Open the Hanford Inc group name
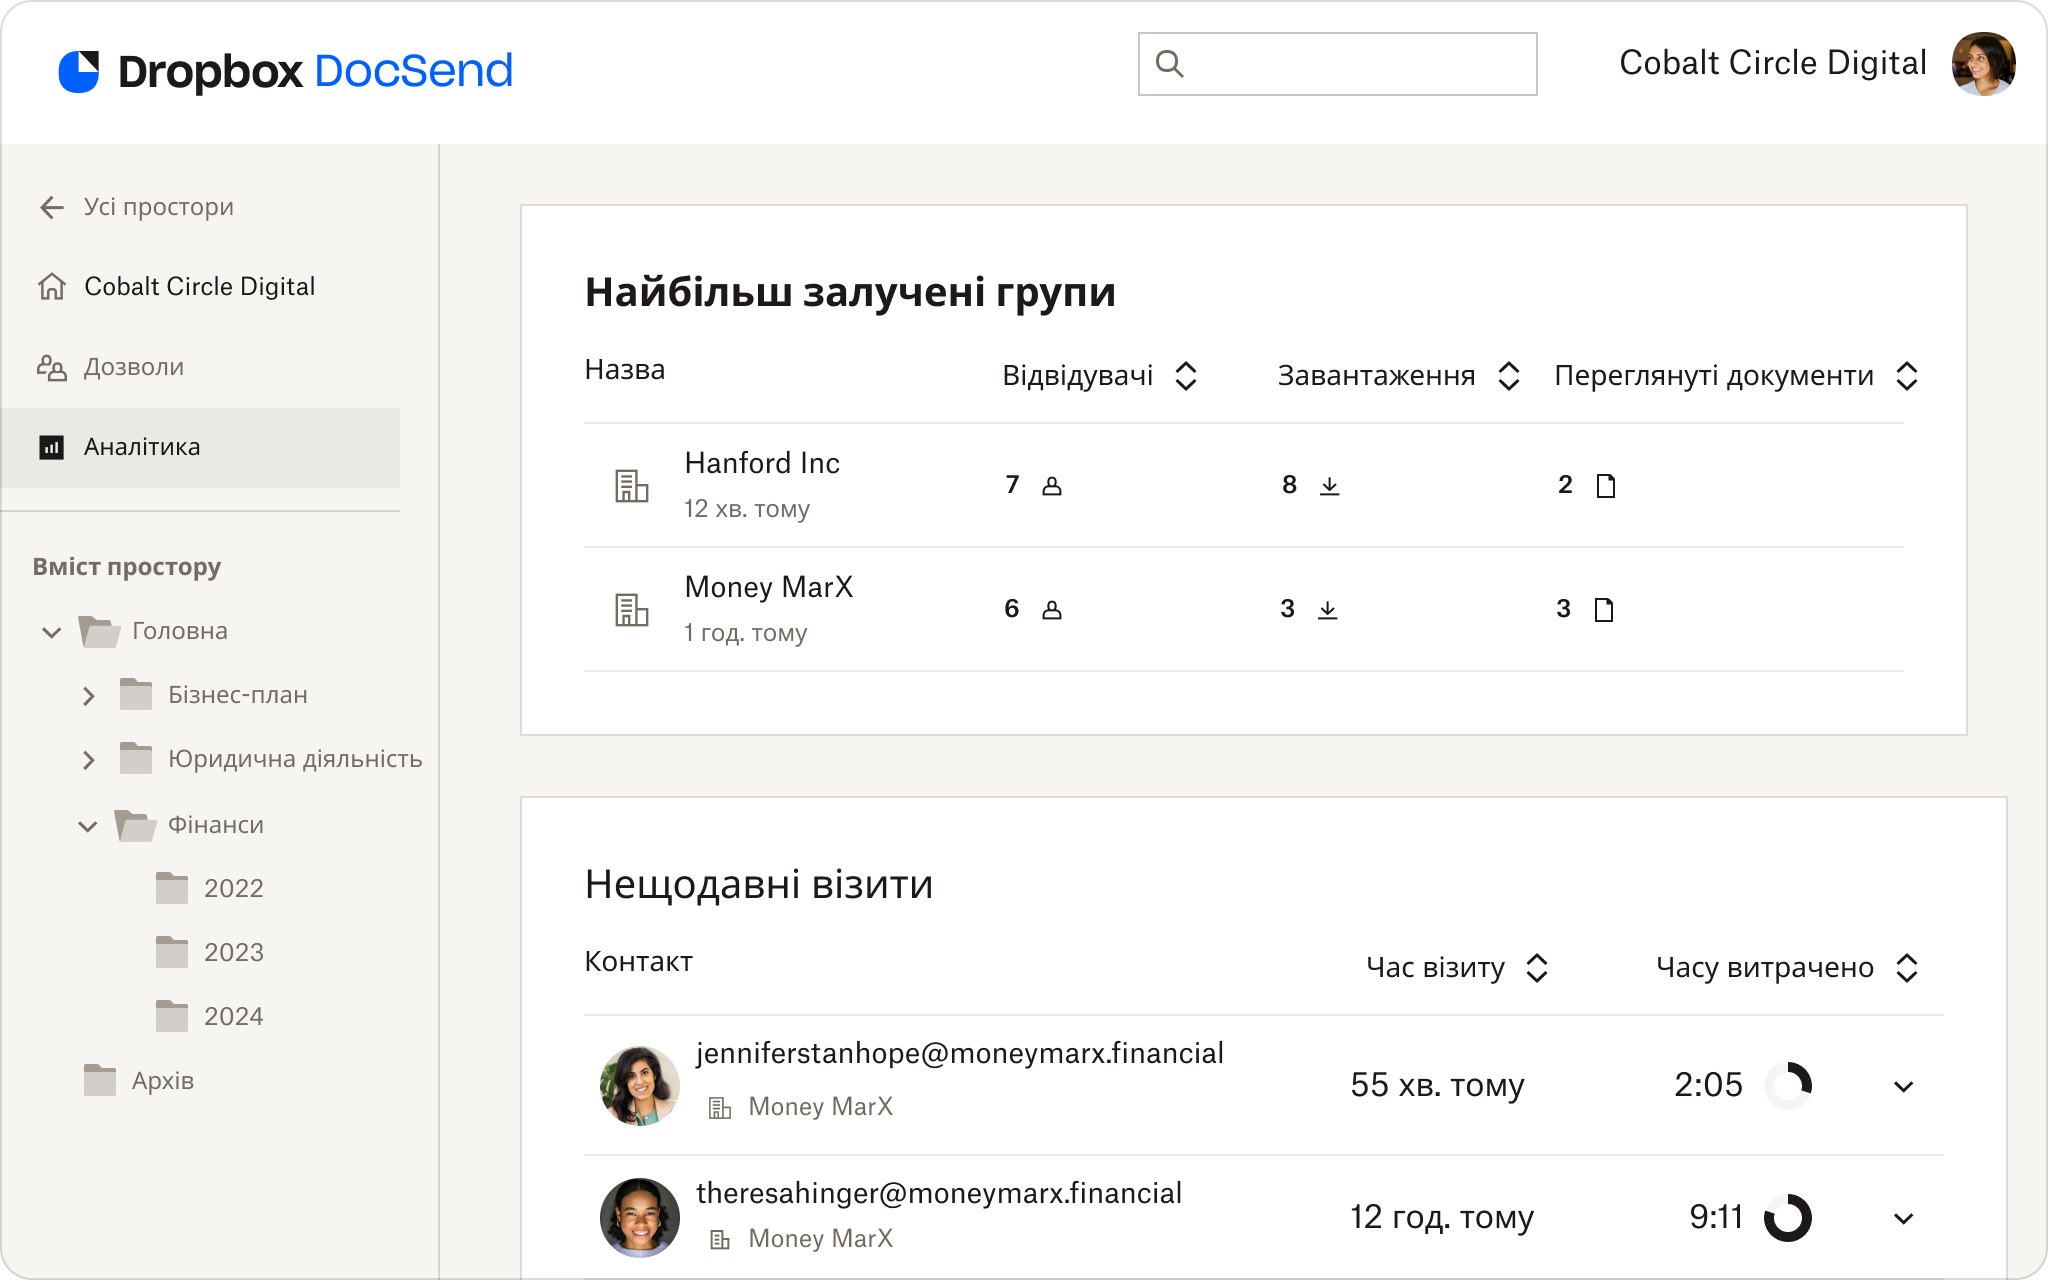This screenshot has width=2048, height=1280. [762, 463]
